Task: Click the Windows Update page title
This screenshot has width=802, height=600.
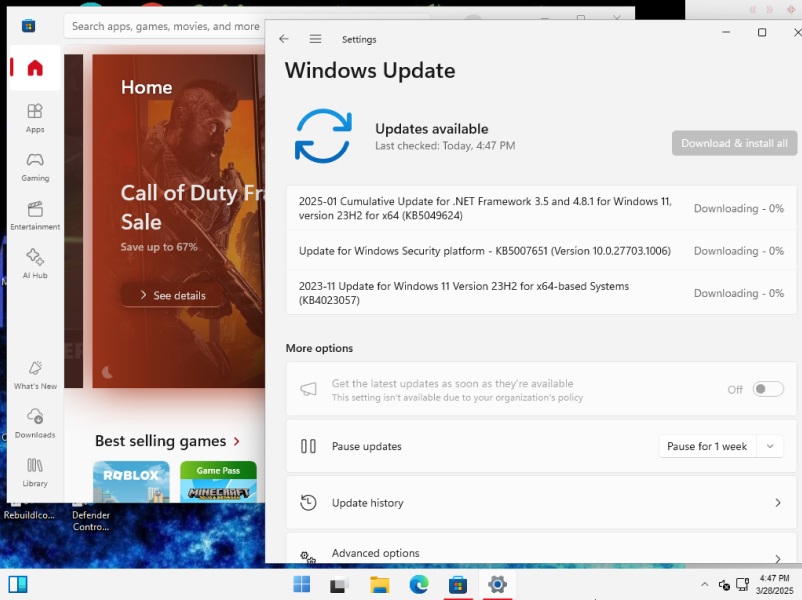Action: [x=370, y=71]
